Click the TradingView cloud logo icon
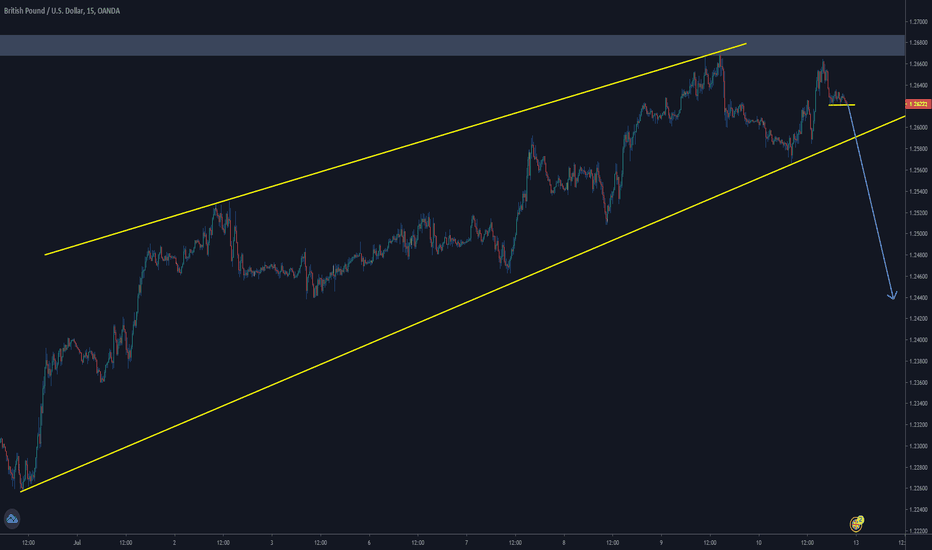The image size is (932, 550). 12,519
